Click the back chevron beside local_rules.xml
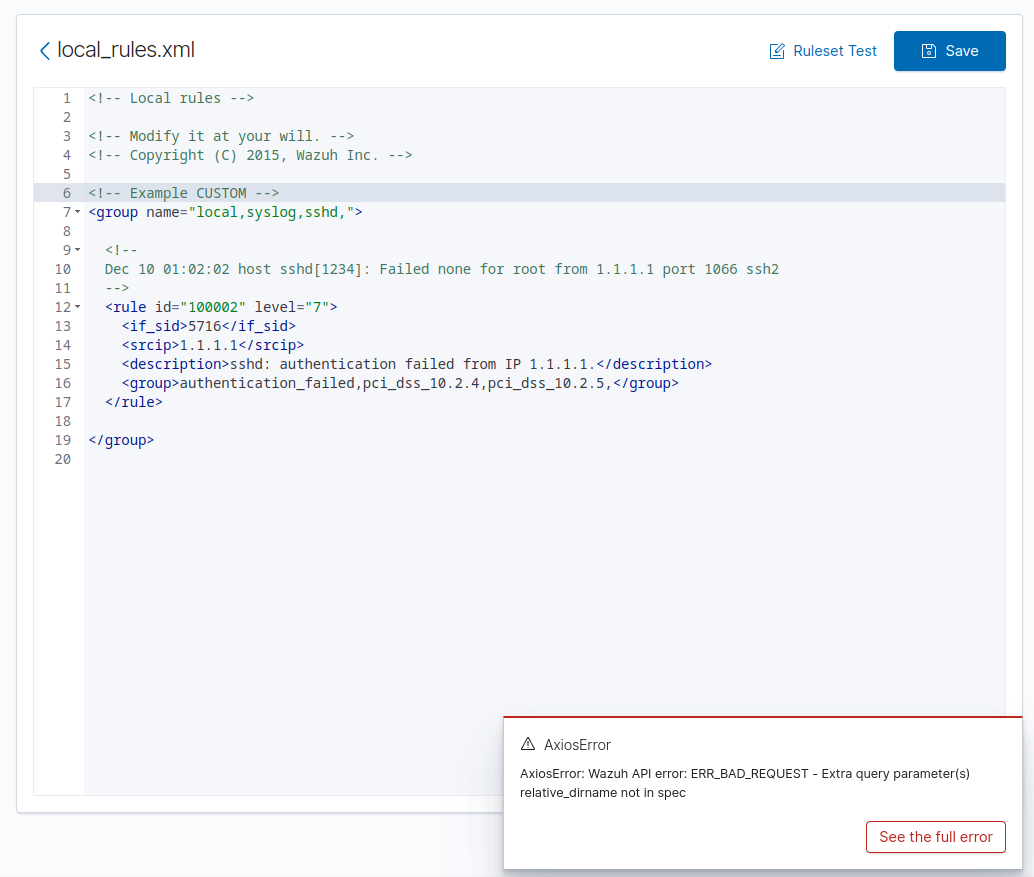The width and height of the screenshot is (1034, 877). [44, 50]
